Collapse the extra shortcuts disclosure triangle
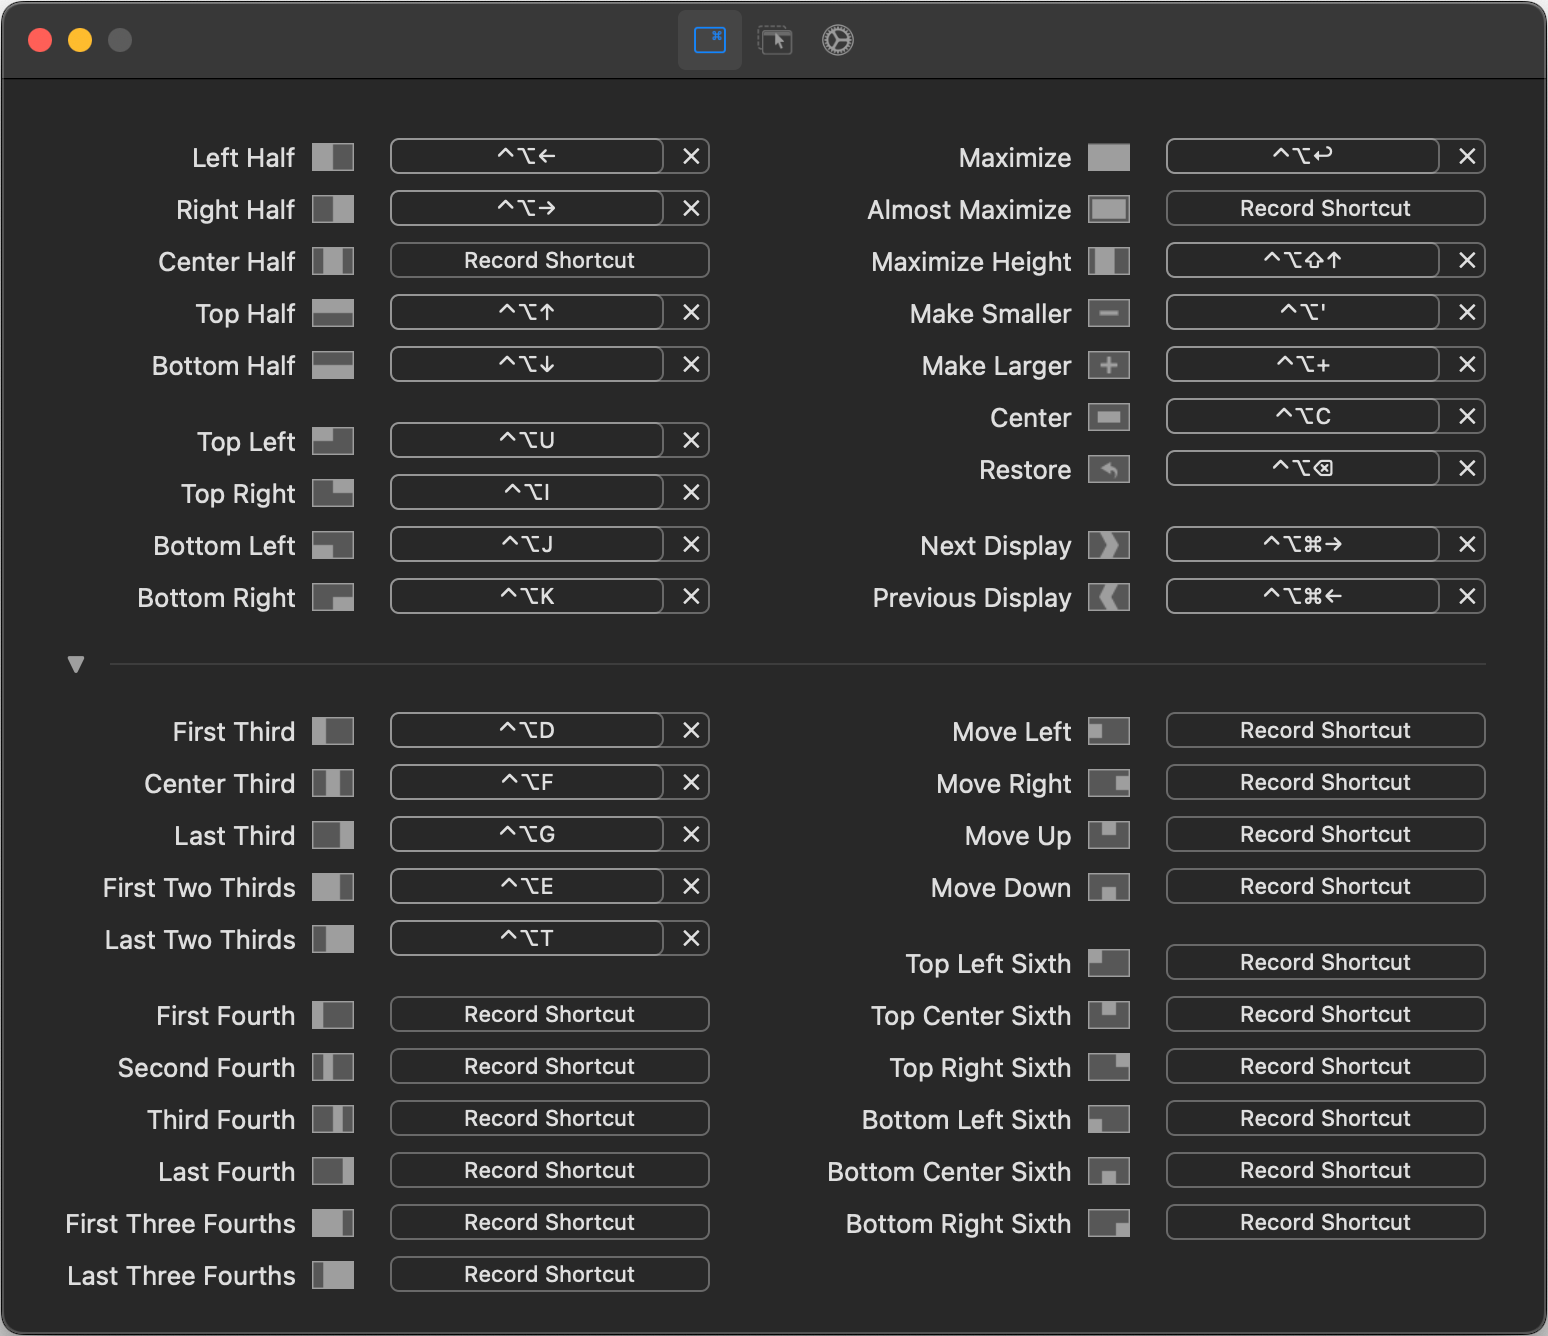 [x=76, y=664]
